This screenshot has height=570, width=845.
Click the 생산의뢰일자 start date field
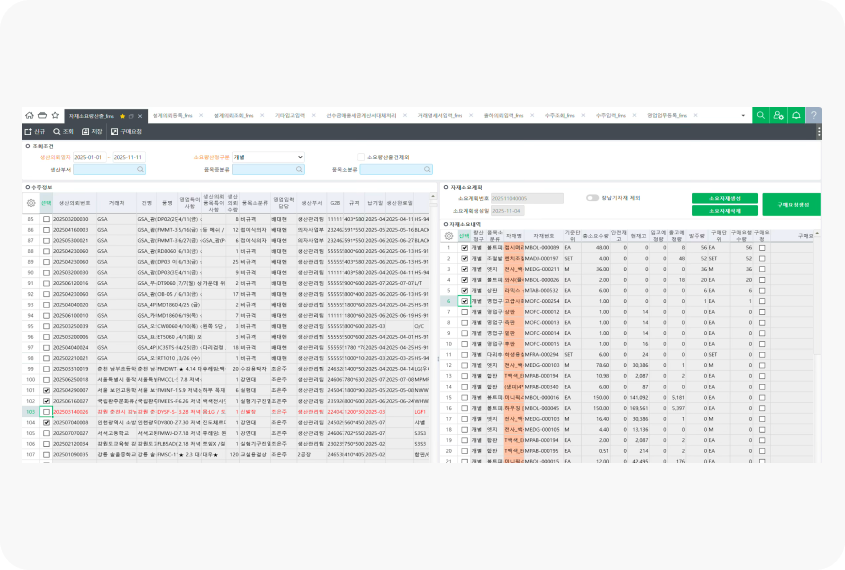(91, 157)
